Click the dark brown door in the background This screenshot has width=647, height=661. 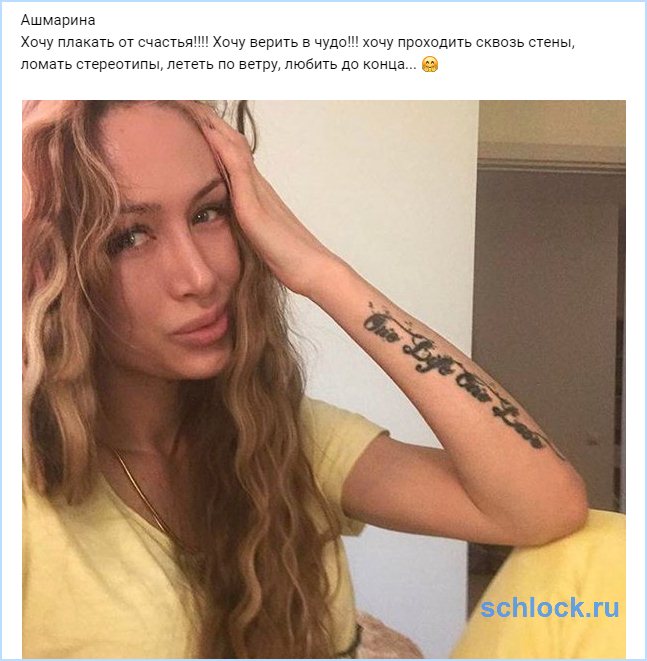(x=548, y=337)
